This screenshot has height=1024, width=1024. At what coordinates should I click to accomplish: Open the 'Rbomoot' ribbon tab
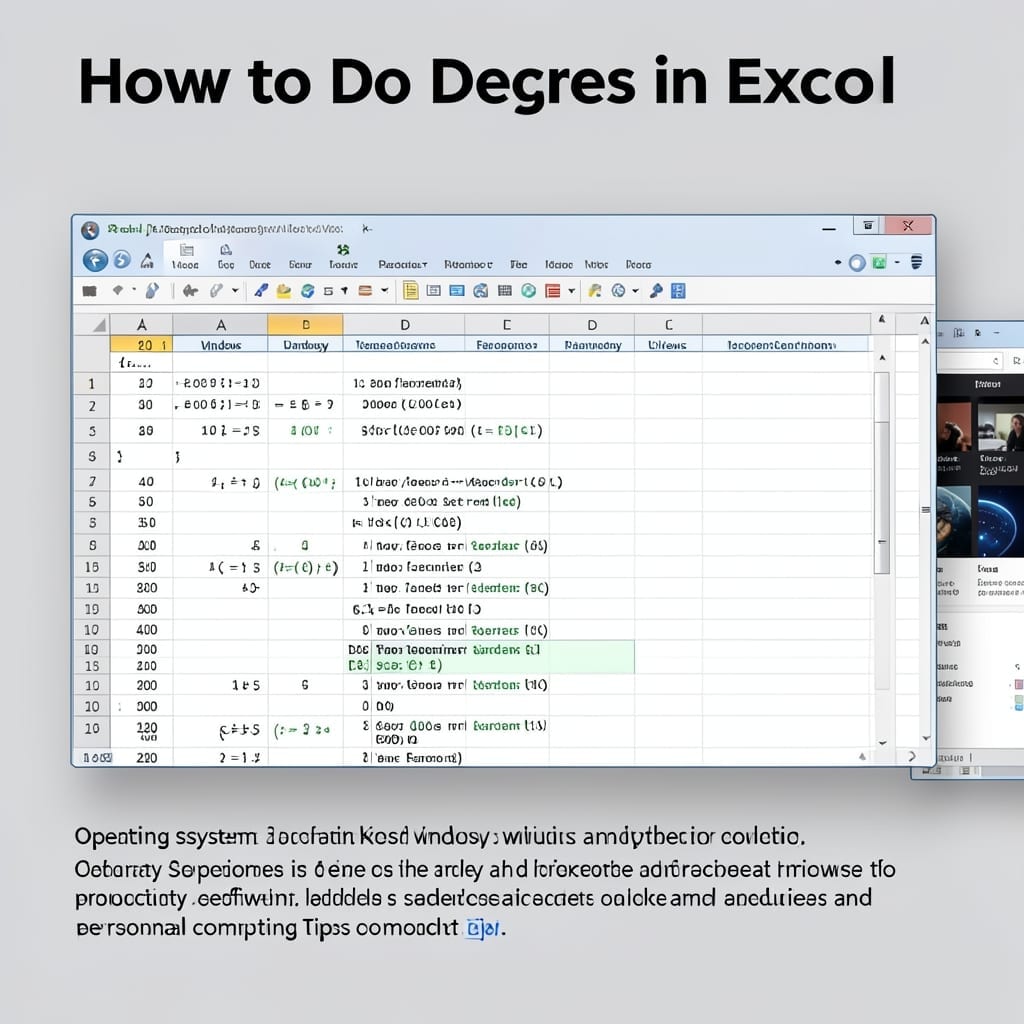pos(468,264)
